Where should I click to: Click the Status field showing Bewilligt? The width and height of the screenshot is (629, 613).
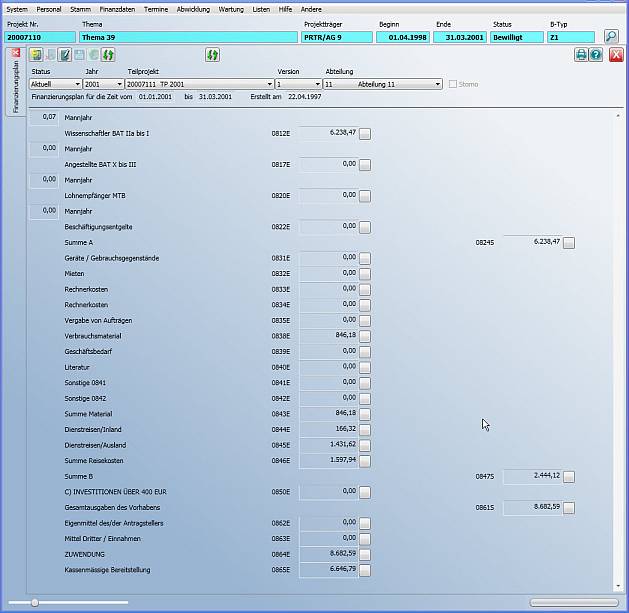[517, 37]
